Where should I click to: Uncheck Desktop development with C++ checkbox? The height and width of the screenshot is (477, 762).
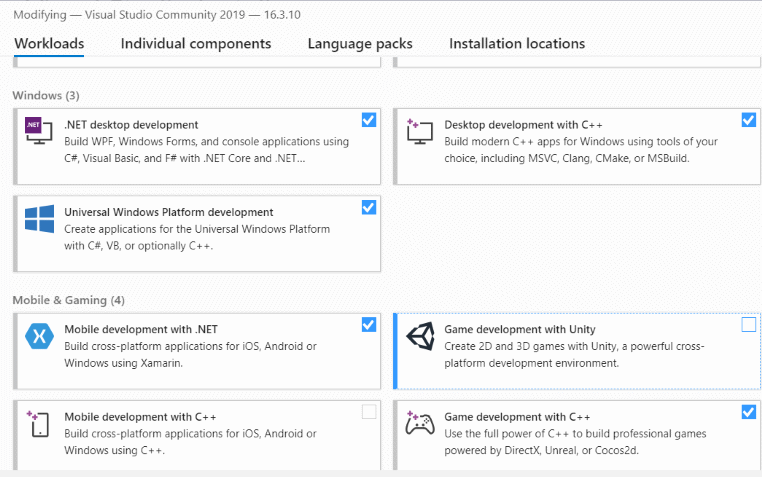point(748,120)
